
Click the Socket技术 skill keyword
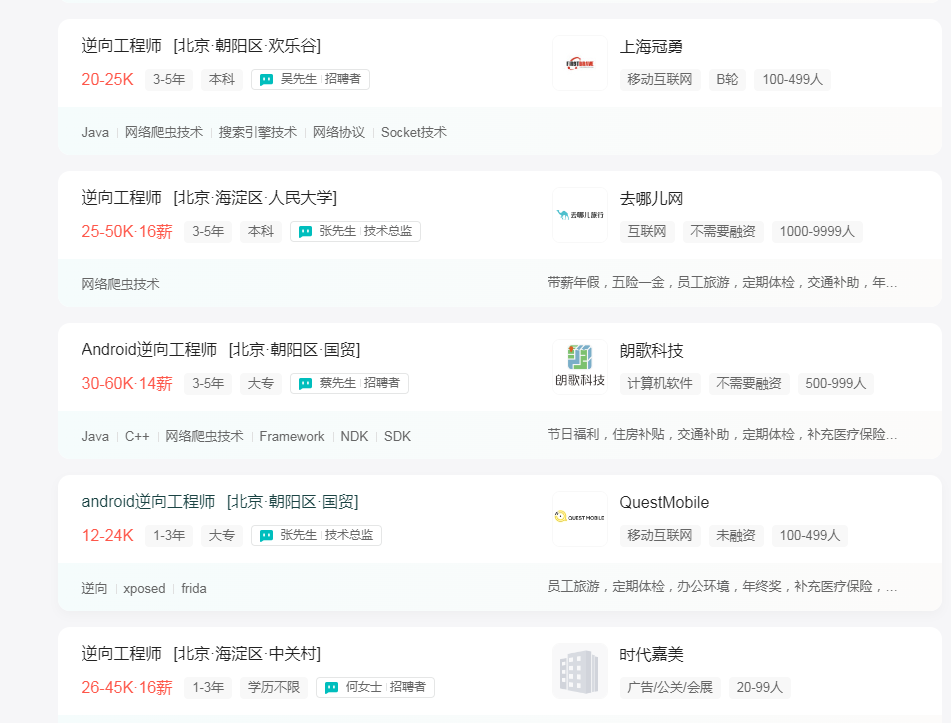click(x=414, y=132)
